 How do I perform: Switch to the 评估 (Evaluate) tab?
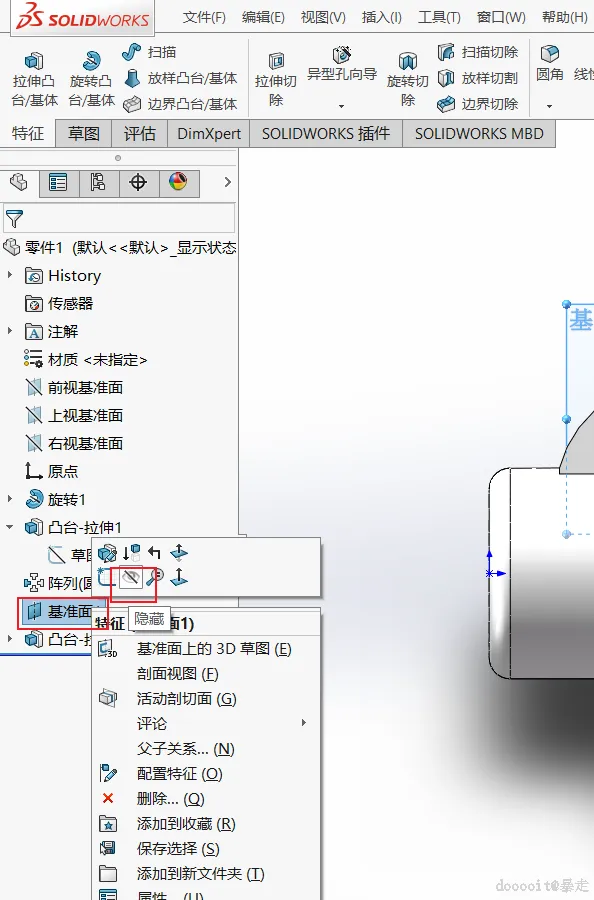coord(139,134)
